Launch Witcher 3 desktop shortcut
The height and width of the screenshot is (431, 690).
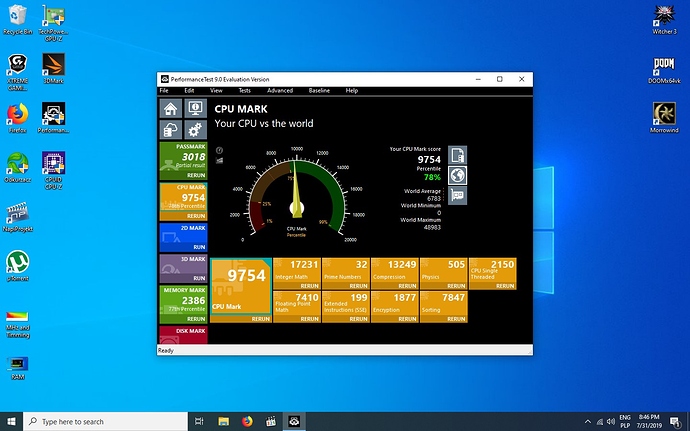coord(664,20)
